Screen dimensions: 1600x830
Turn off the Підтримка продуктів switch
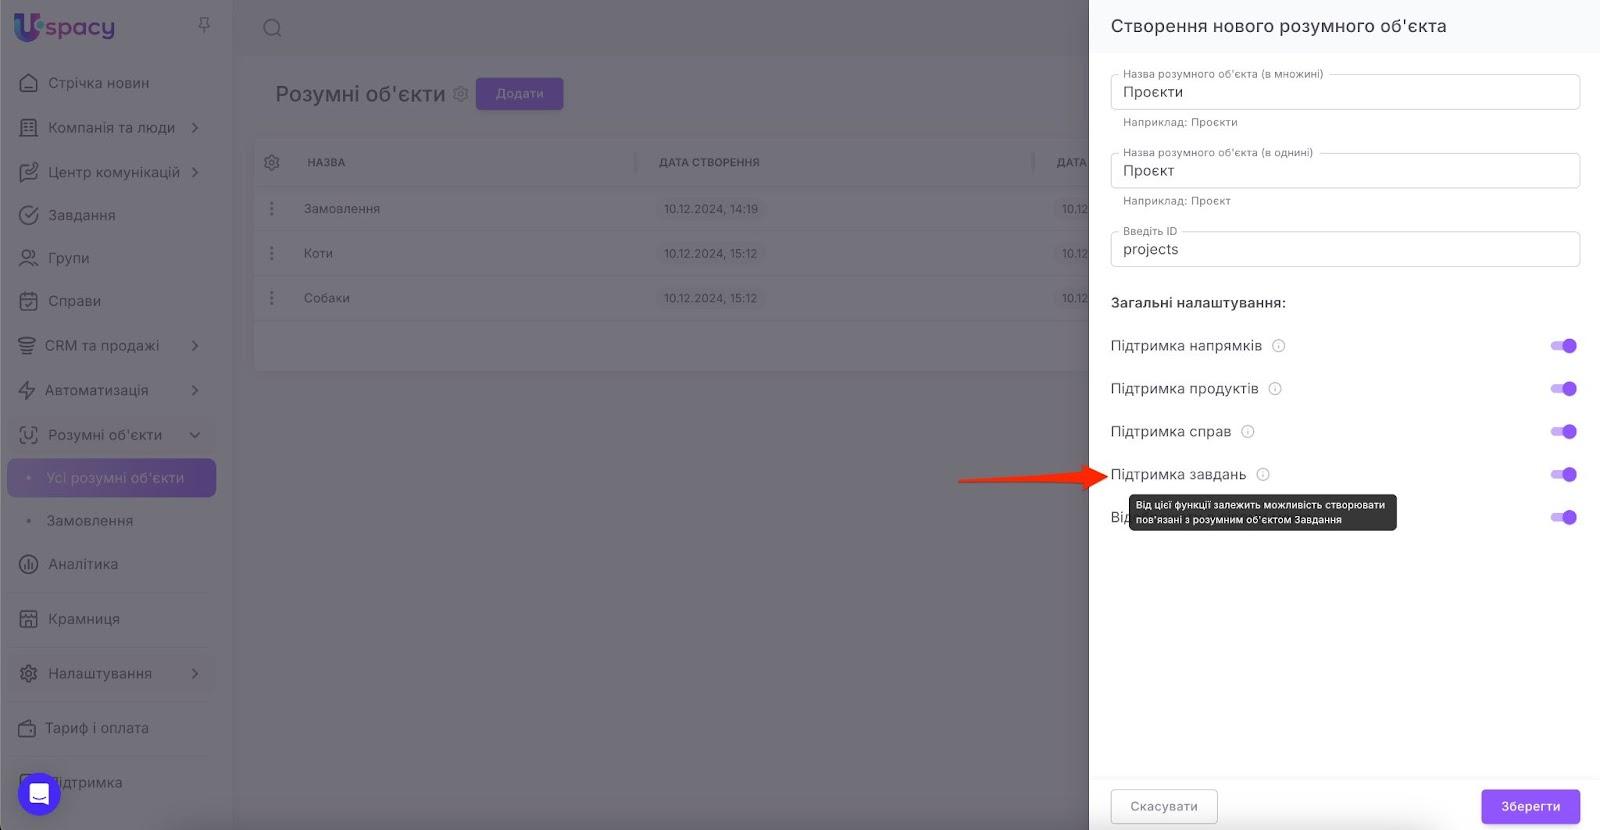1563,389
